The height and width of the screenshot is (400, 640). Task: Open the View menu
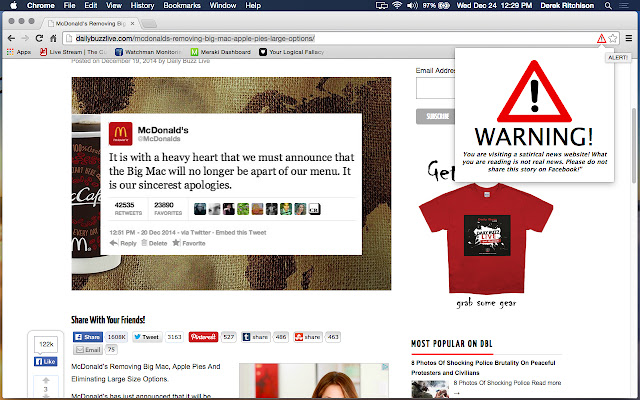click(x=114, y=5)
